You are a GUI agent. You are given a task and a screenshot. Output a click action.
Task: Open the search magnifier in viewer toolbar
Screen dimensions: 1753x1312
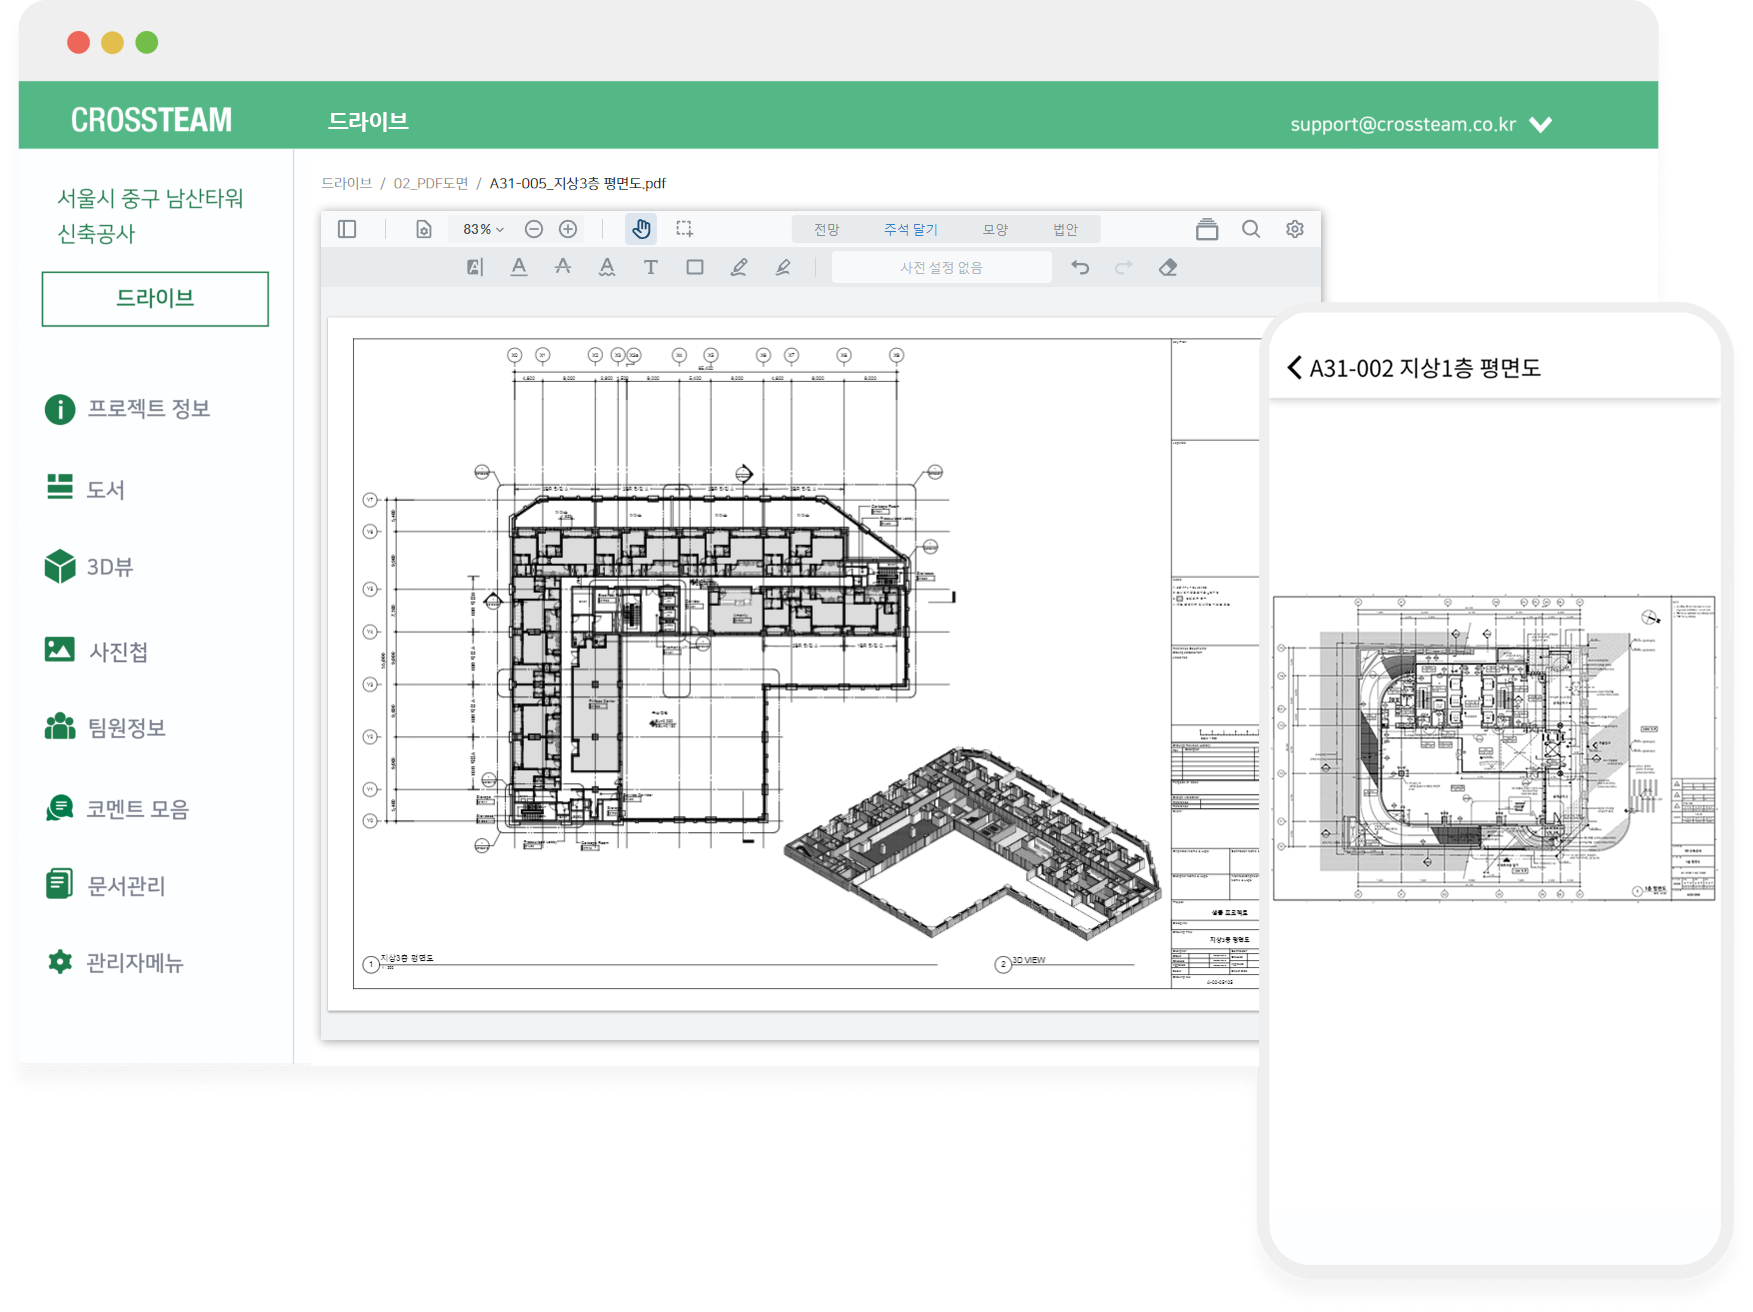click(x=1251, y=229)
